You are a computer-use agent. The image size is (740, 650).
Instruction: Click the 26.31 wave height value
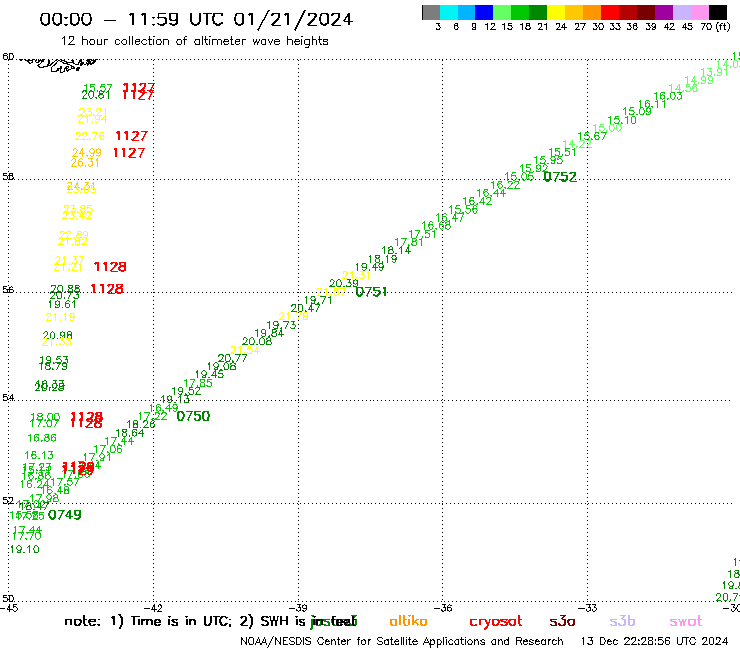click(85, 163)
